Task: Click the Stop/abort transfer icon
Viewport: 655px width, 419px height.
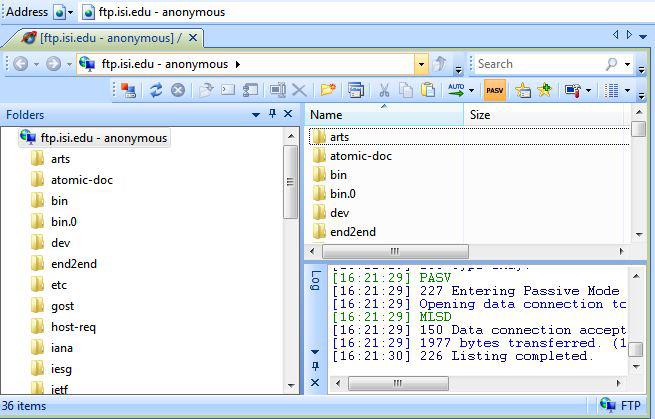Action: point(178,90)
